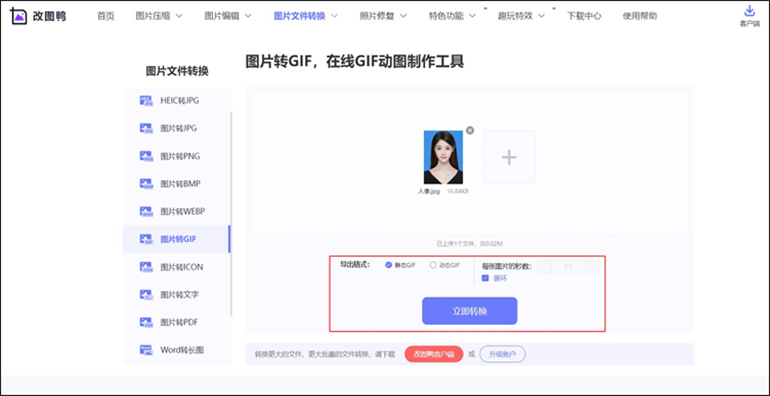Select the 图片转WEBP sidebar icon

pos(146,211)
